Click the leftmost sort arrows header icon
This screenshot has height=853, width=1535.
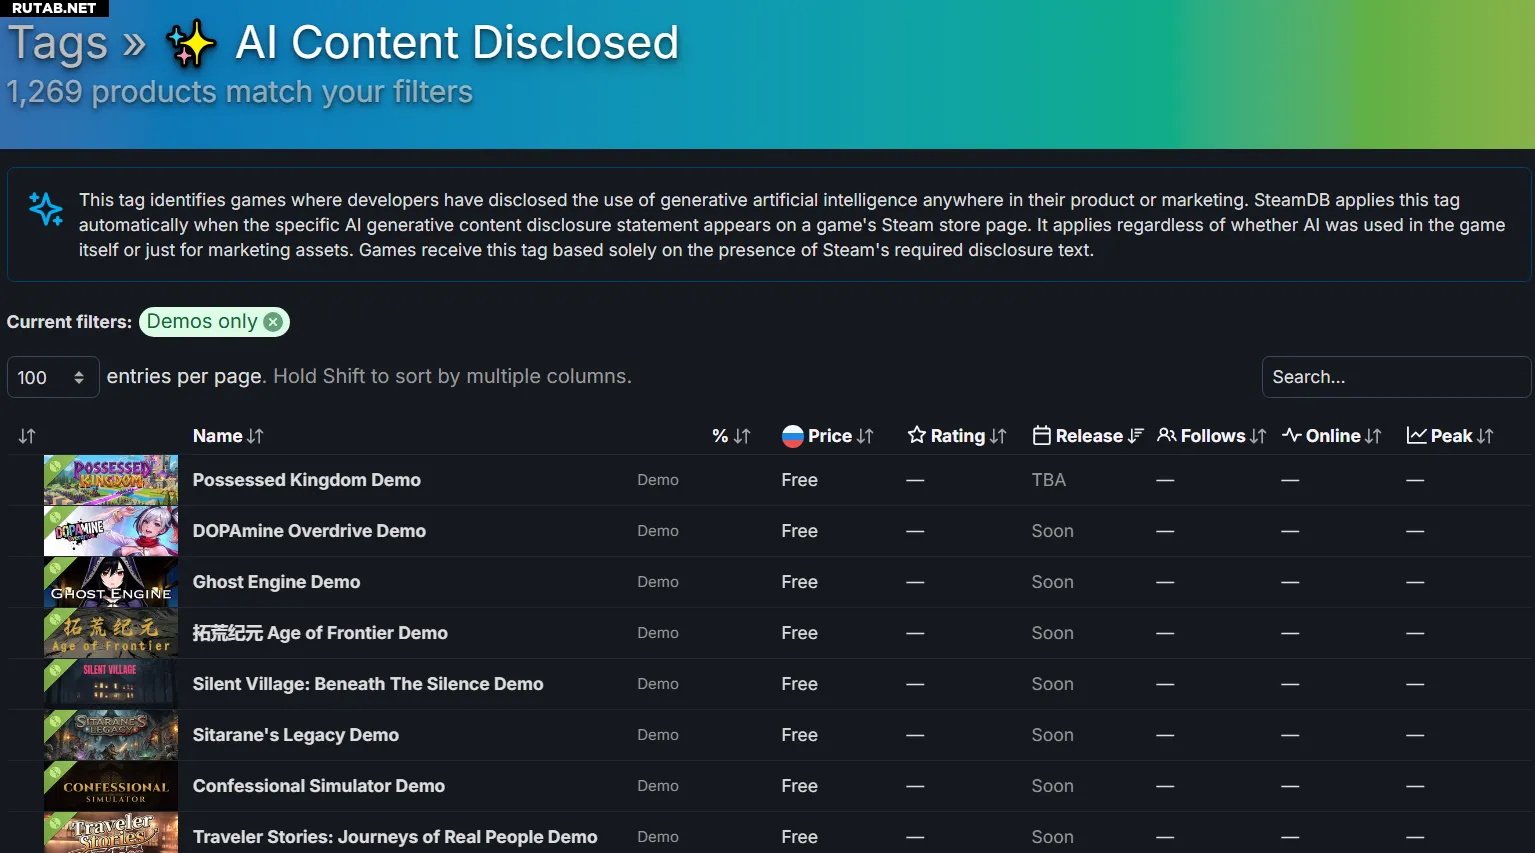[x=27, y=436]
